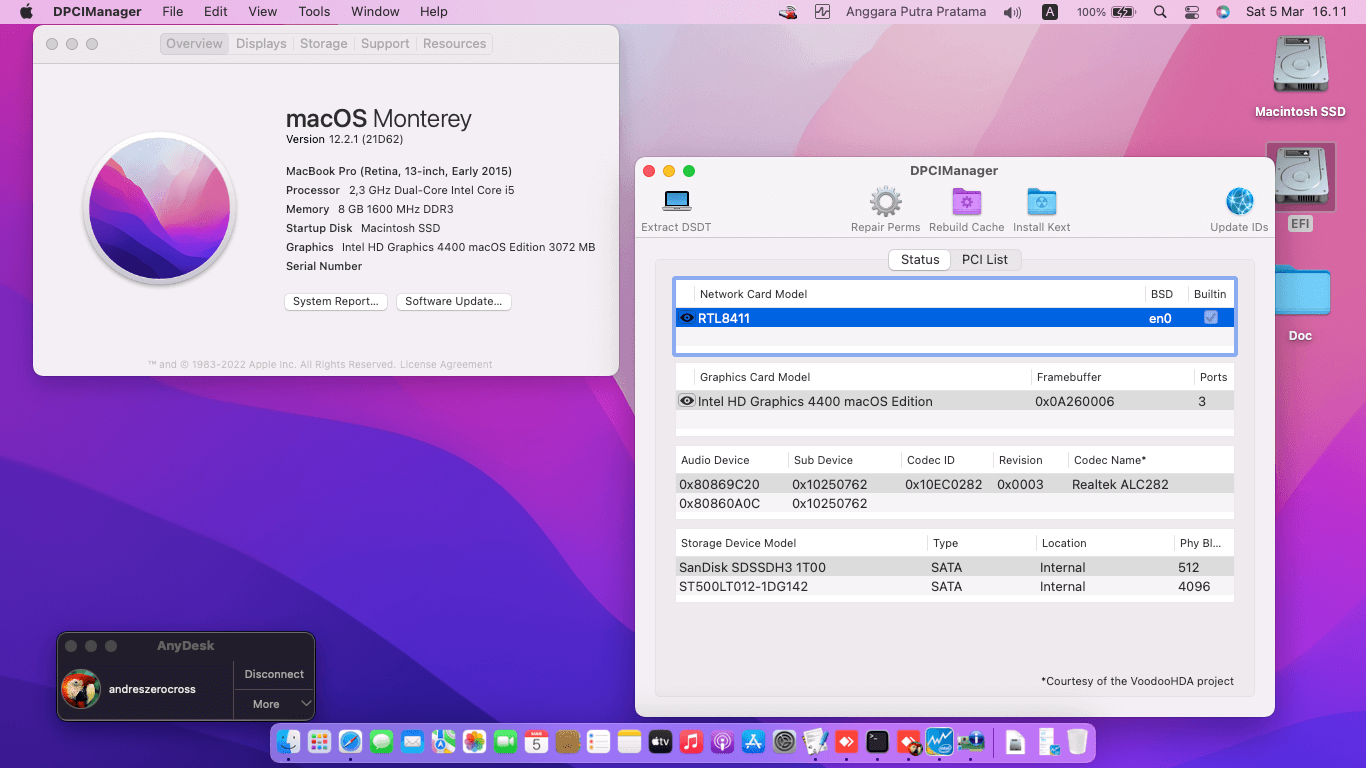Select the SanDisk SDSSDH3 1T00 storage row
The image size is (1366, 768).
tap(955, 567)
